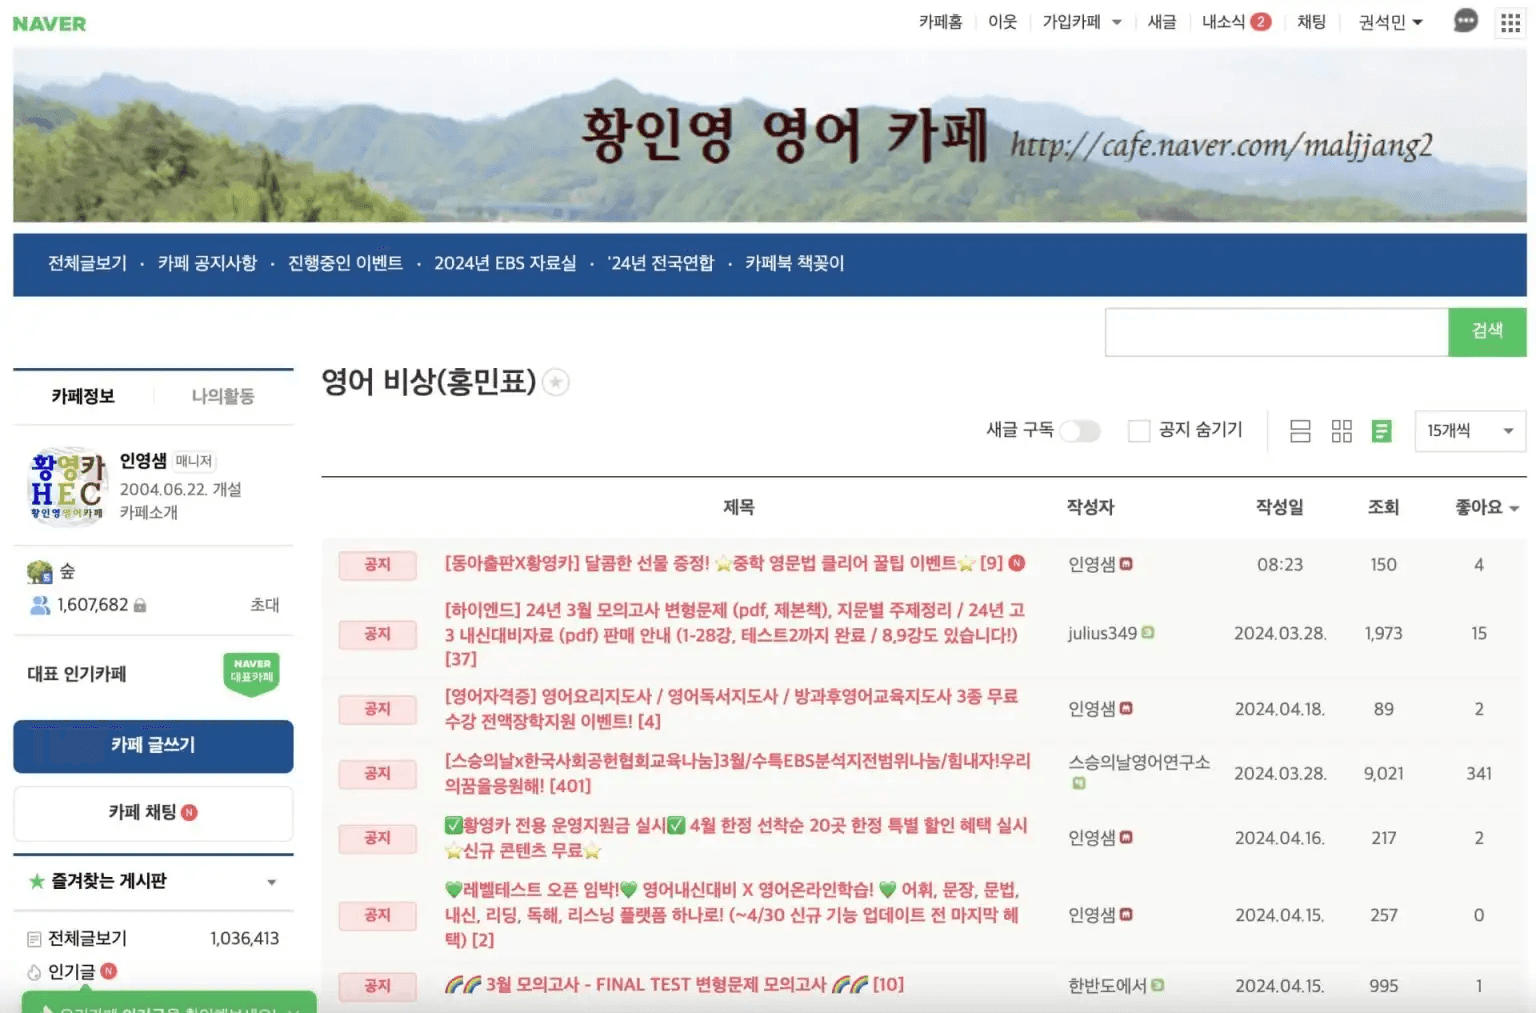Click the 카페 글쓰기 button
Screen dimensions: 1536x1013
(153, 746)
